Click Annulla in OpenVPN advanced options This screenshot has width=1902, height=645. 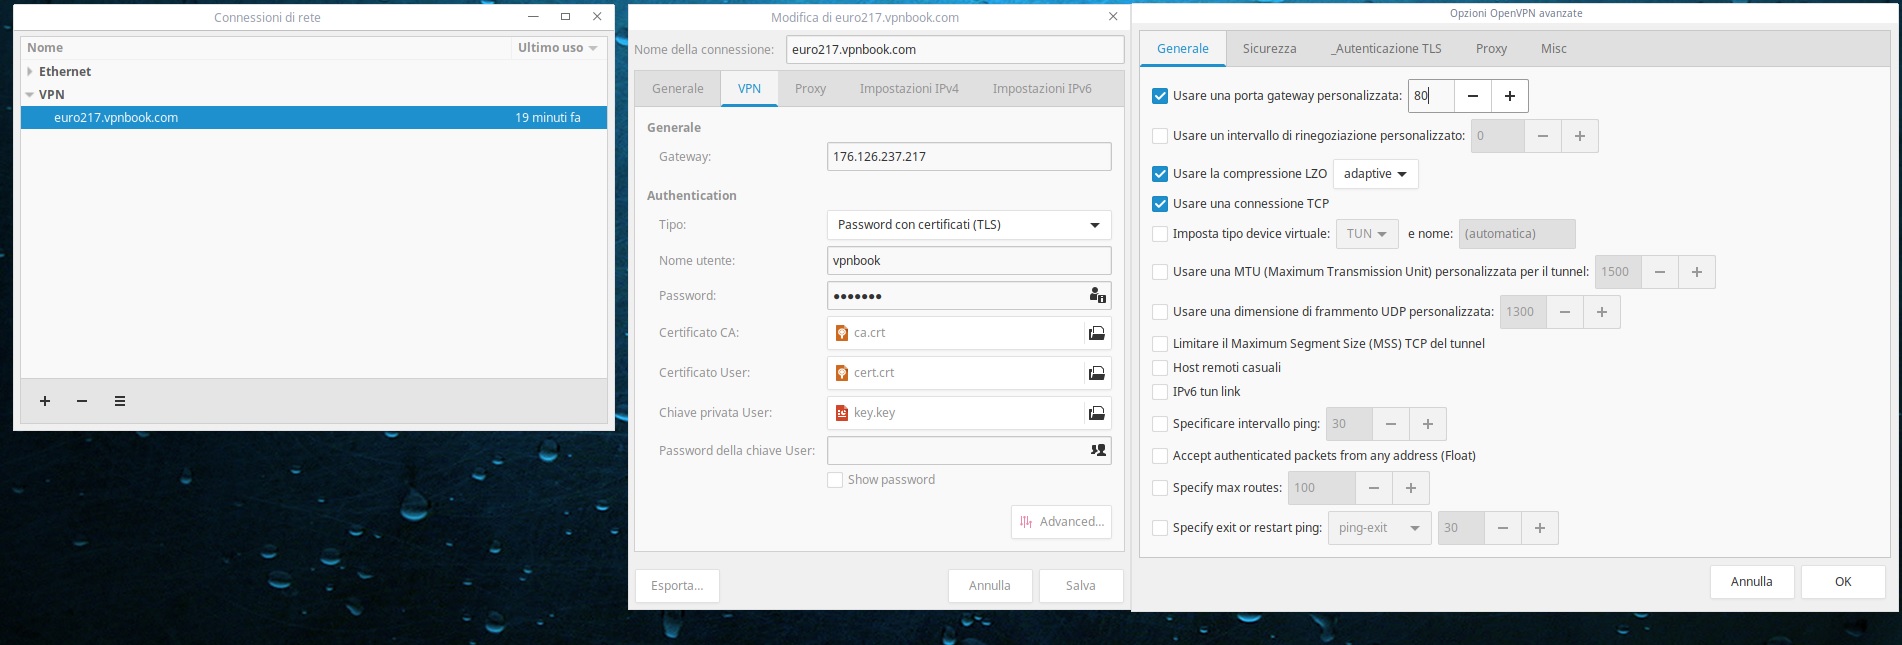pos(1752,582)
